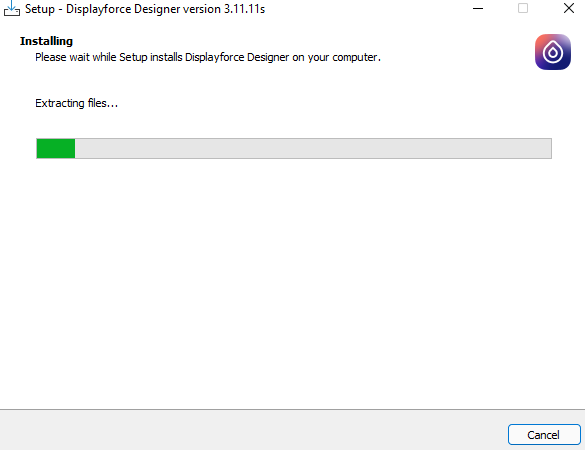Image resolution: width=585 pixels, height=450 pixels.
Task: Click the gray footer area left of Cancel
Action: pyautogui.click(x=254, y=431)
